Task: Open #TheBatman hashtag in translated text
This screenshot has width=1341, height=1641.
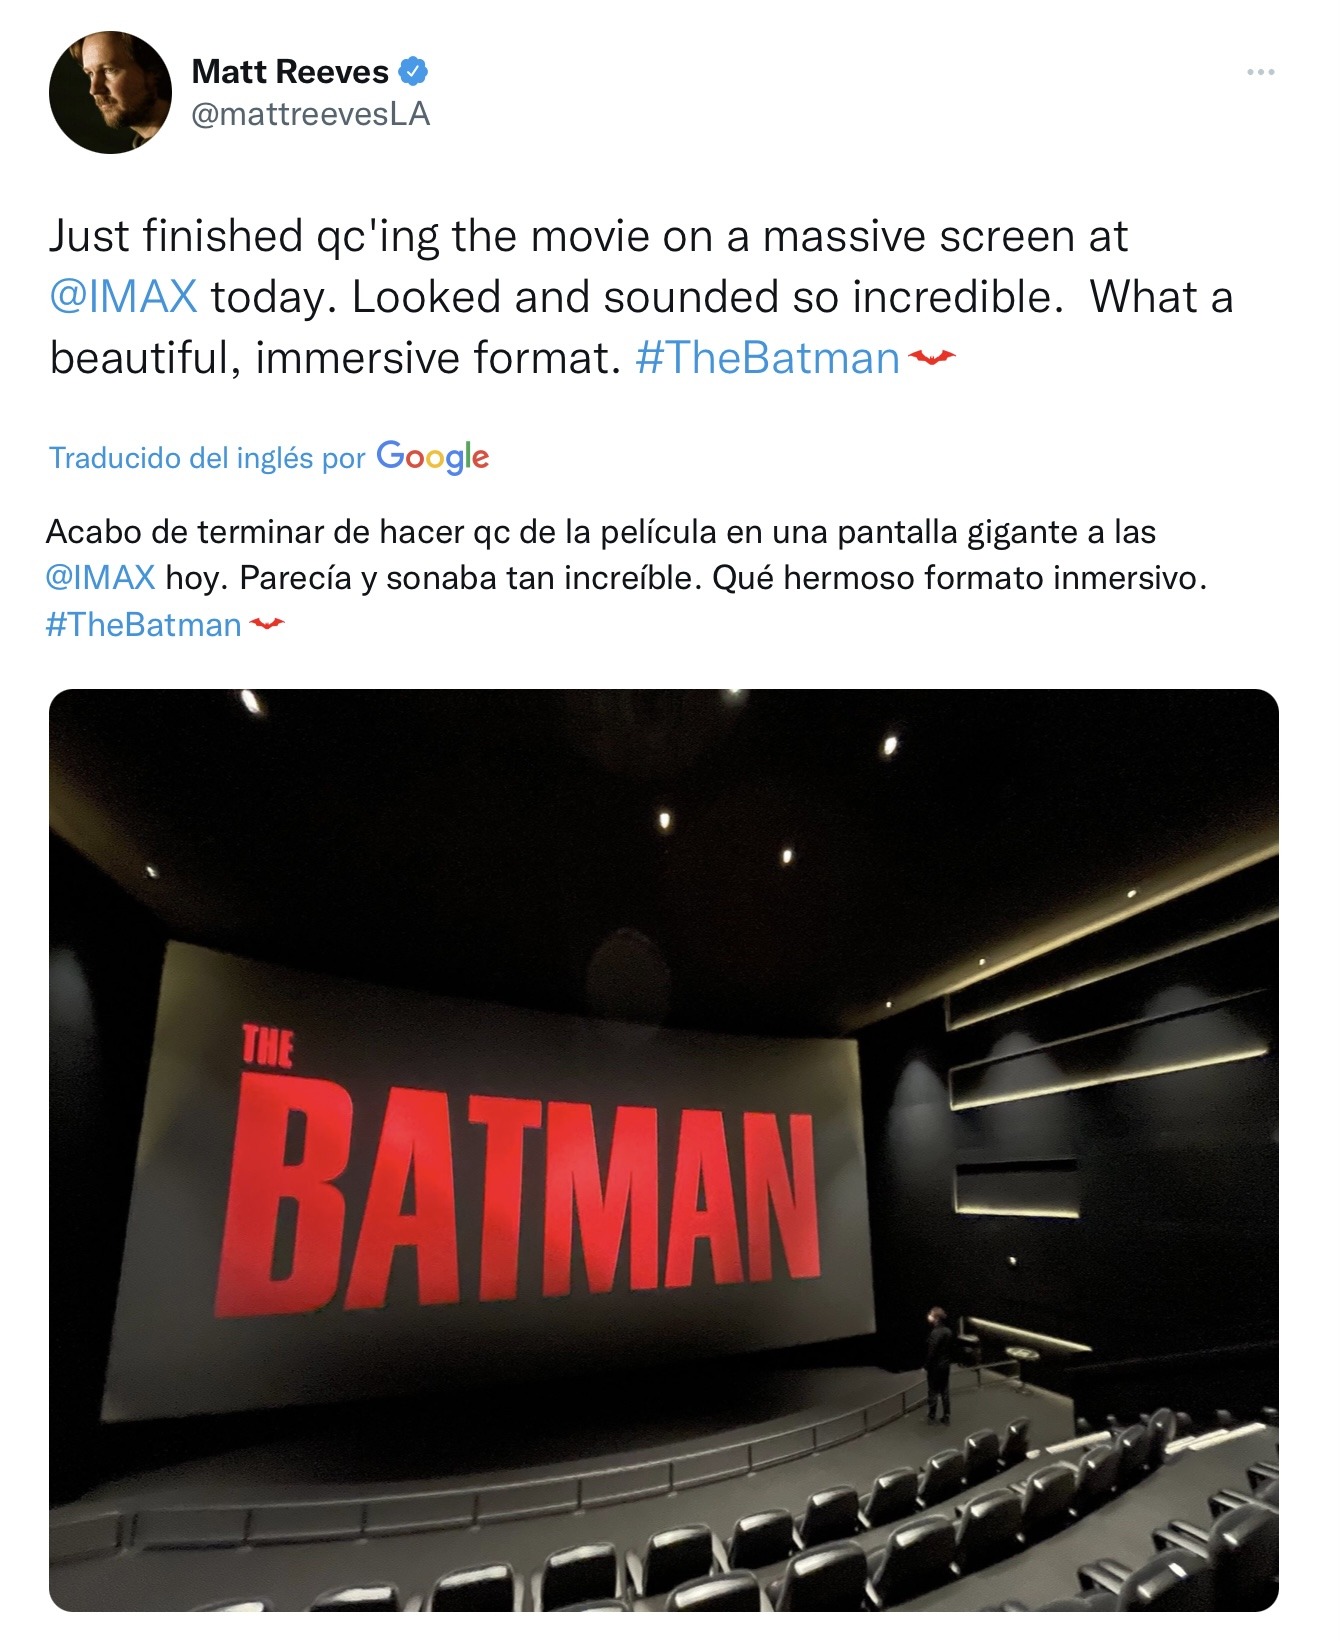Action: pos(144,625)
